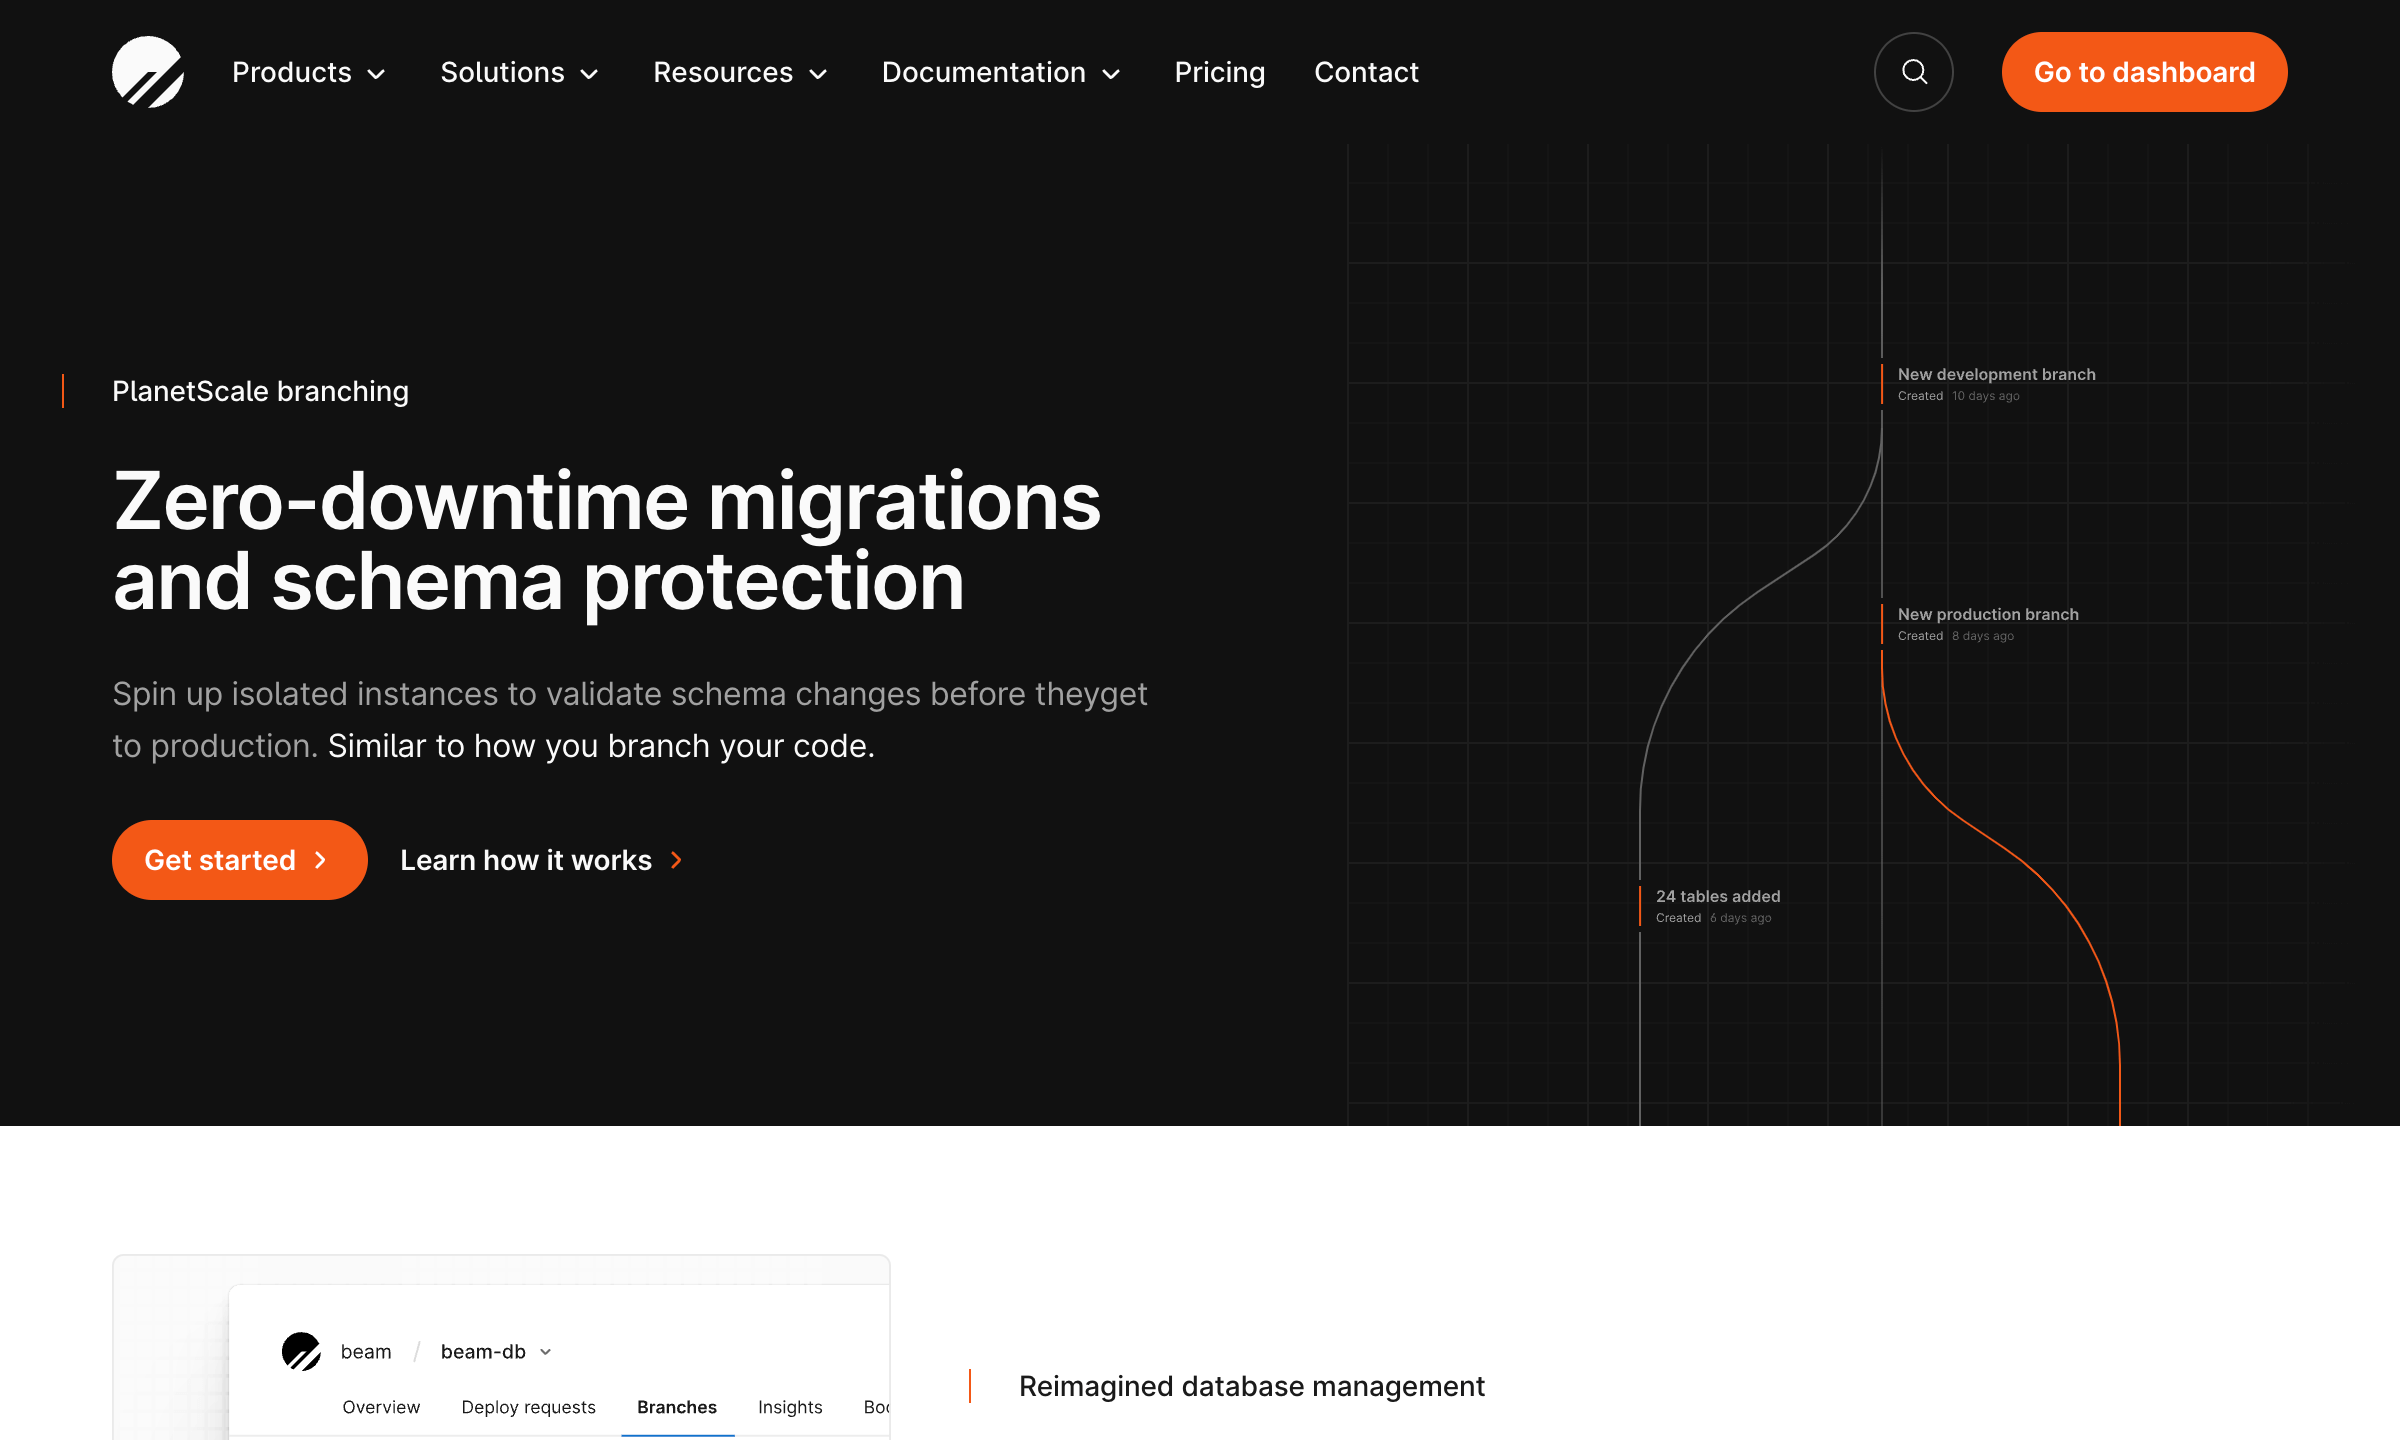Follow the Learn how it works link

click(x=542, y=860)
